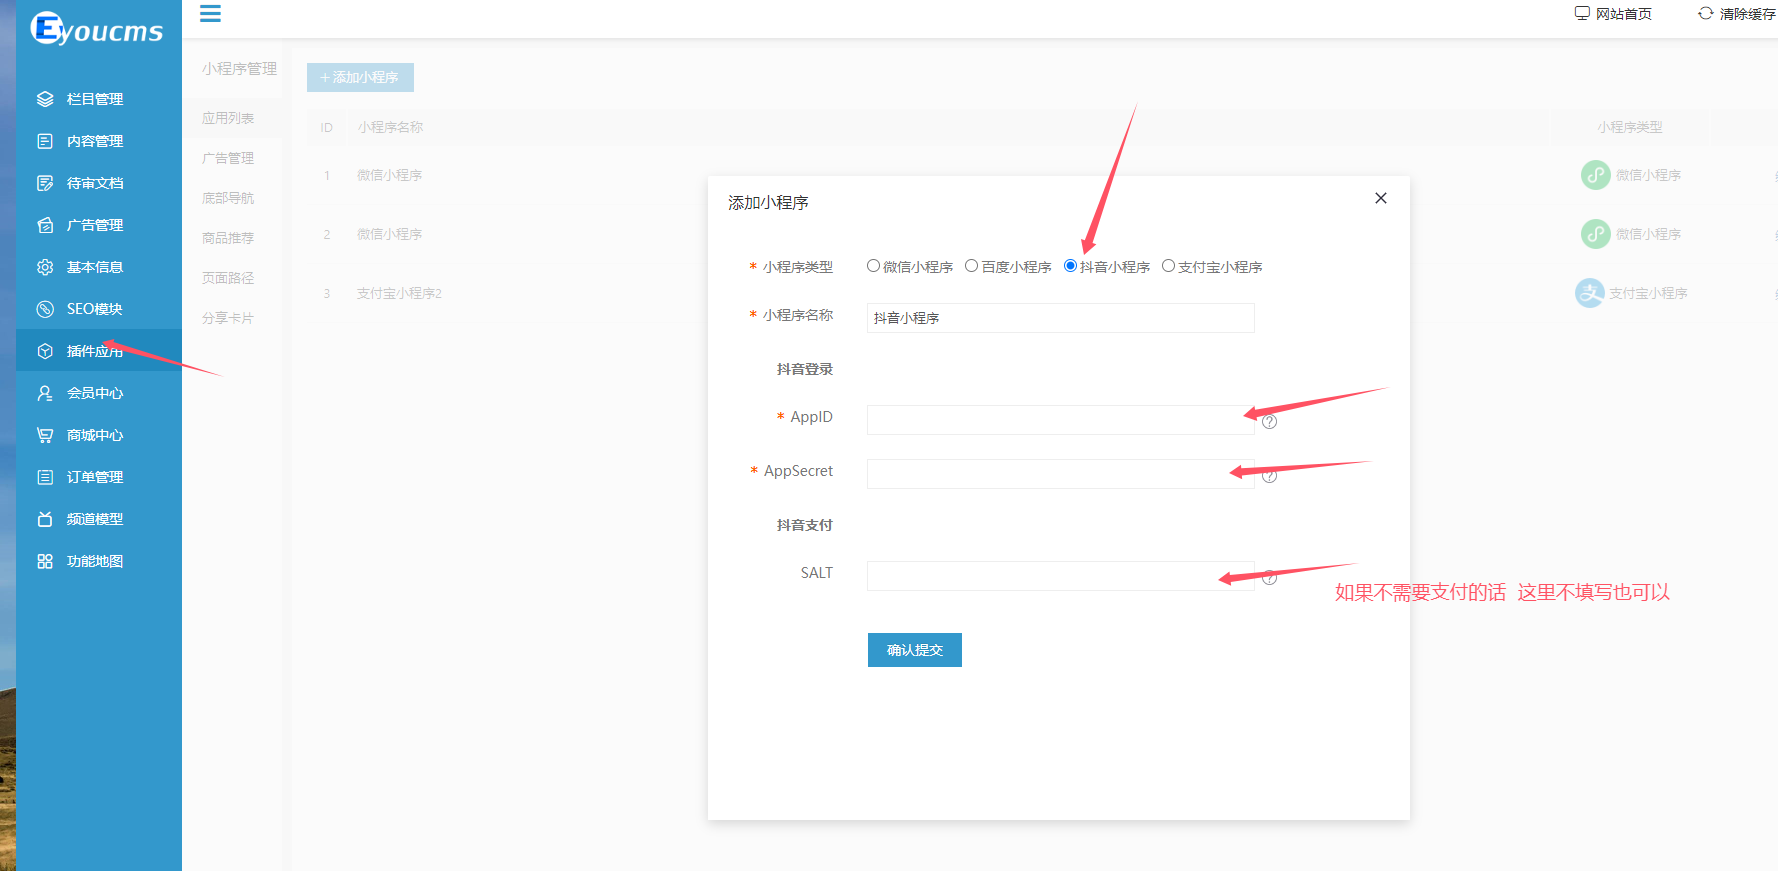Image resolution: width=1778 pixels, height=871 pixels.
Task: Switch to the 应用列表 submenu tab
Action: click(x=228, y=118)
